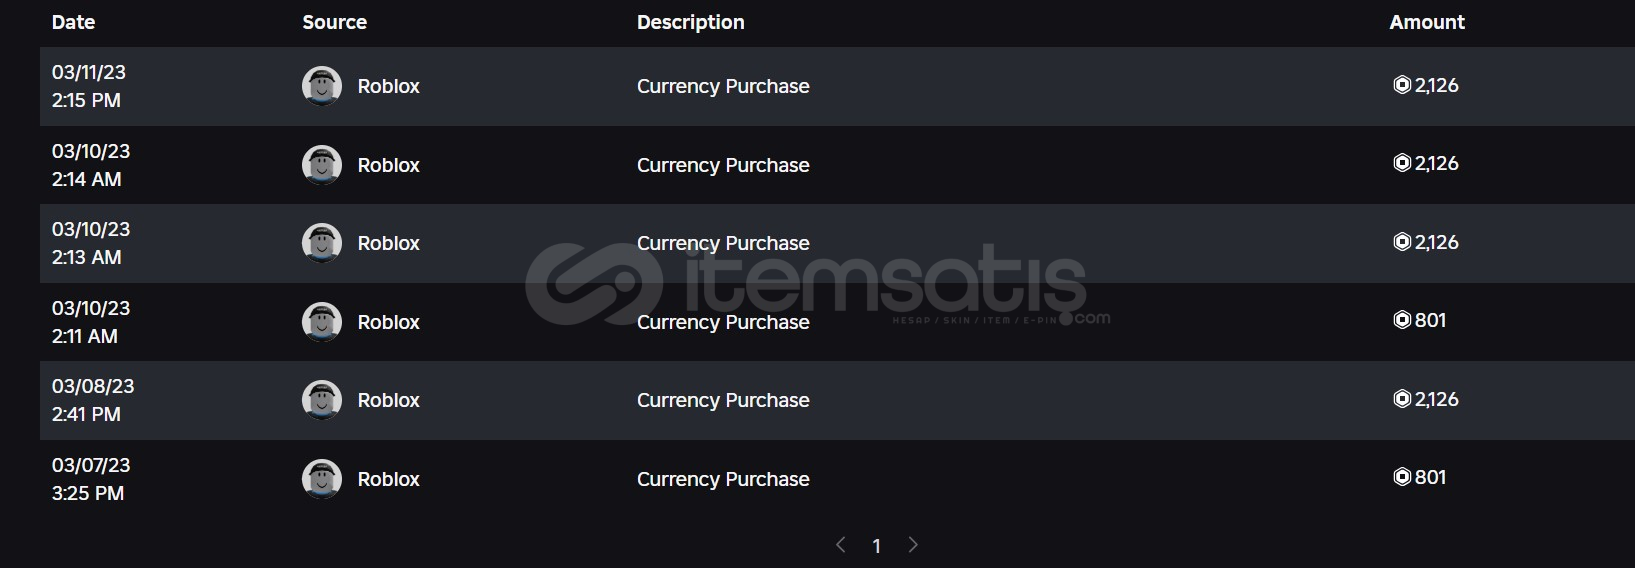Click Roblox avatar in 2:13 AM transaction row
Screen dimensions: 1635x568
pyautogui.click(x=322, y=243)
